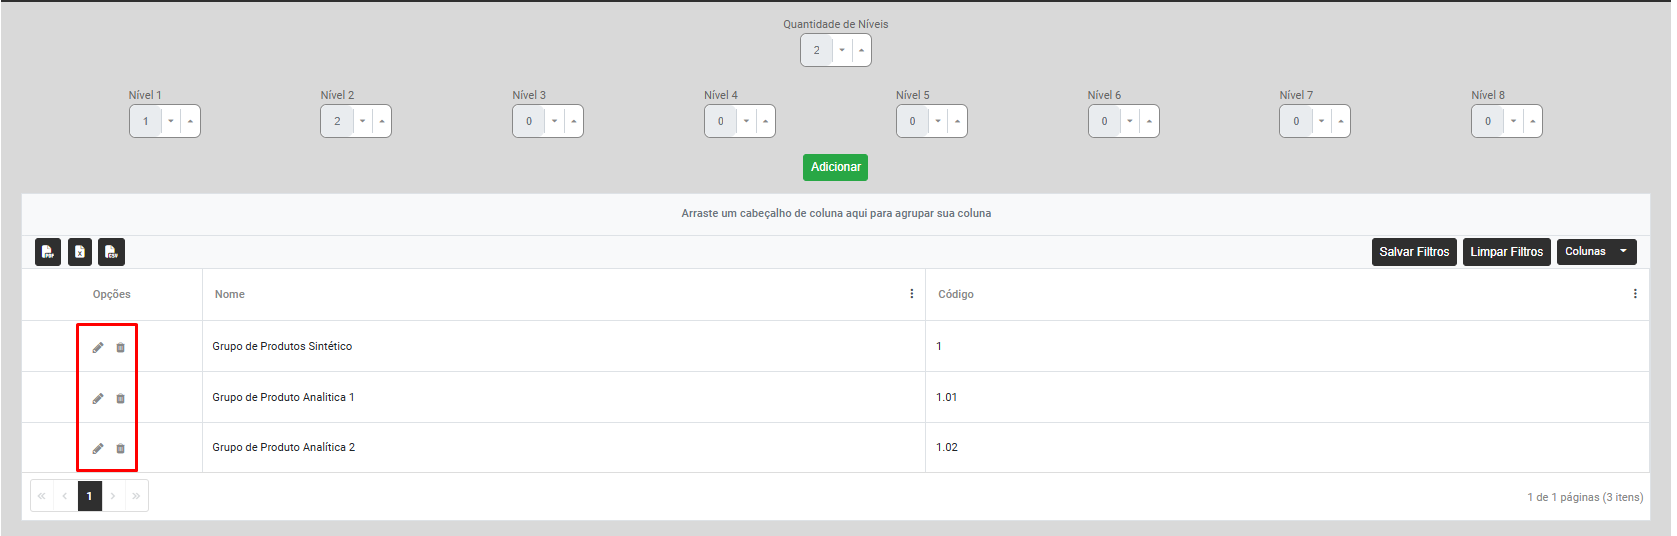Click the green Adicionar button
The image size is (1677, 536).
coord(835,167)
